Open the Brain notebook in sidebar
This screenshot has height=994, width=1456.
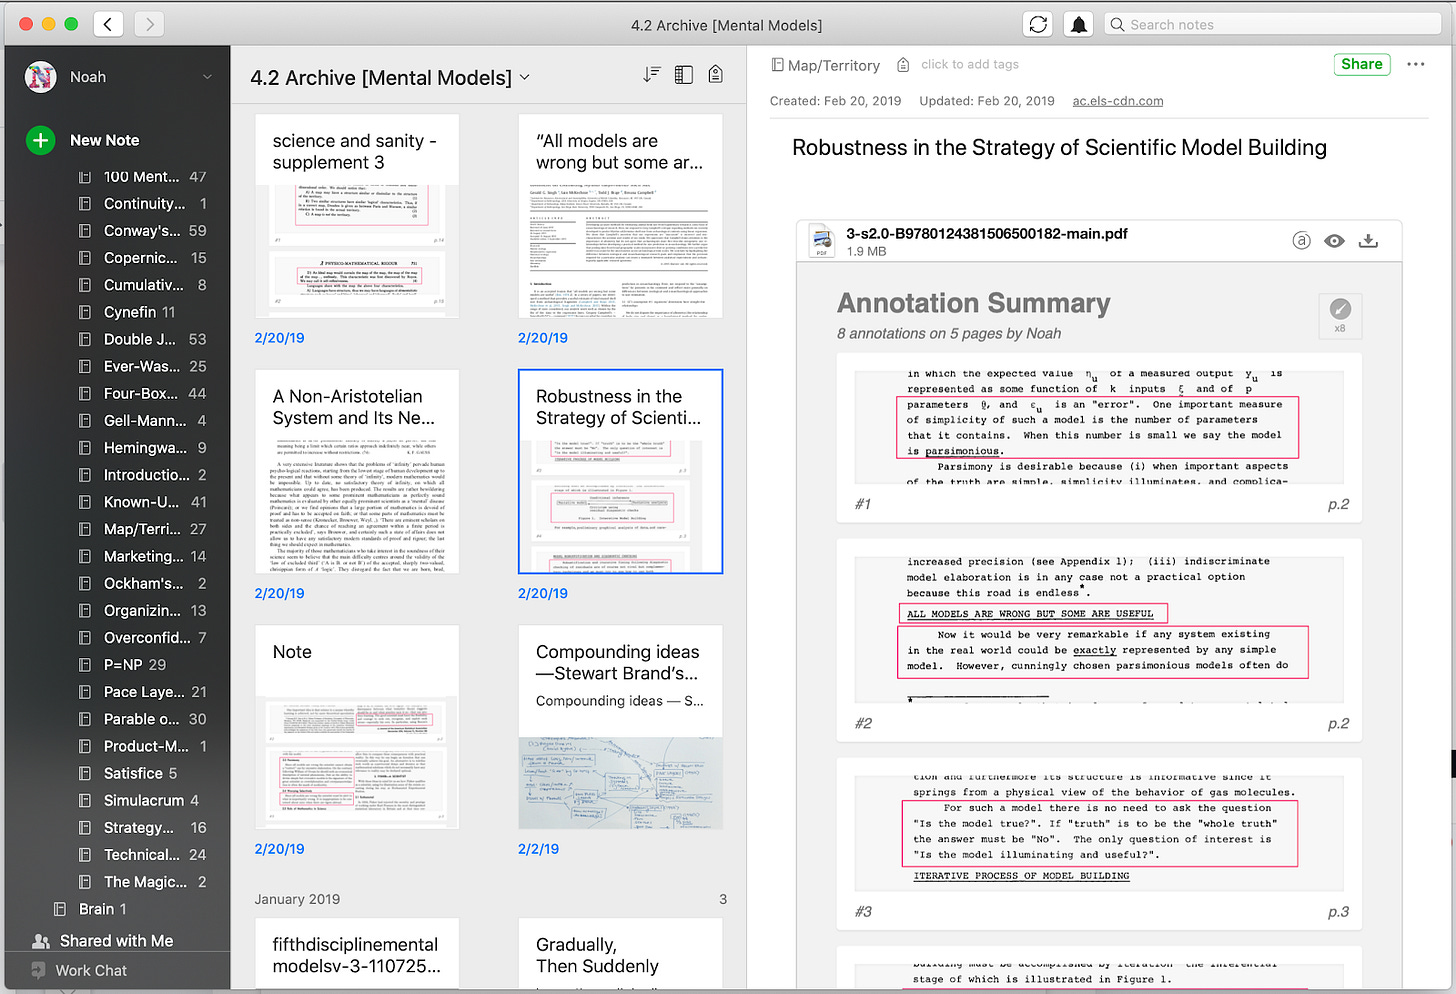click(90, 909)
